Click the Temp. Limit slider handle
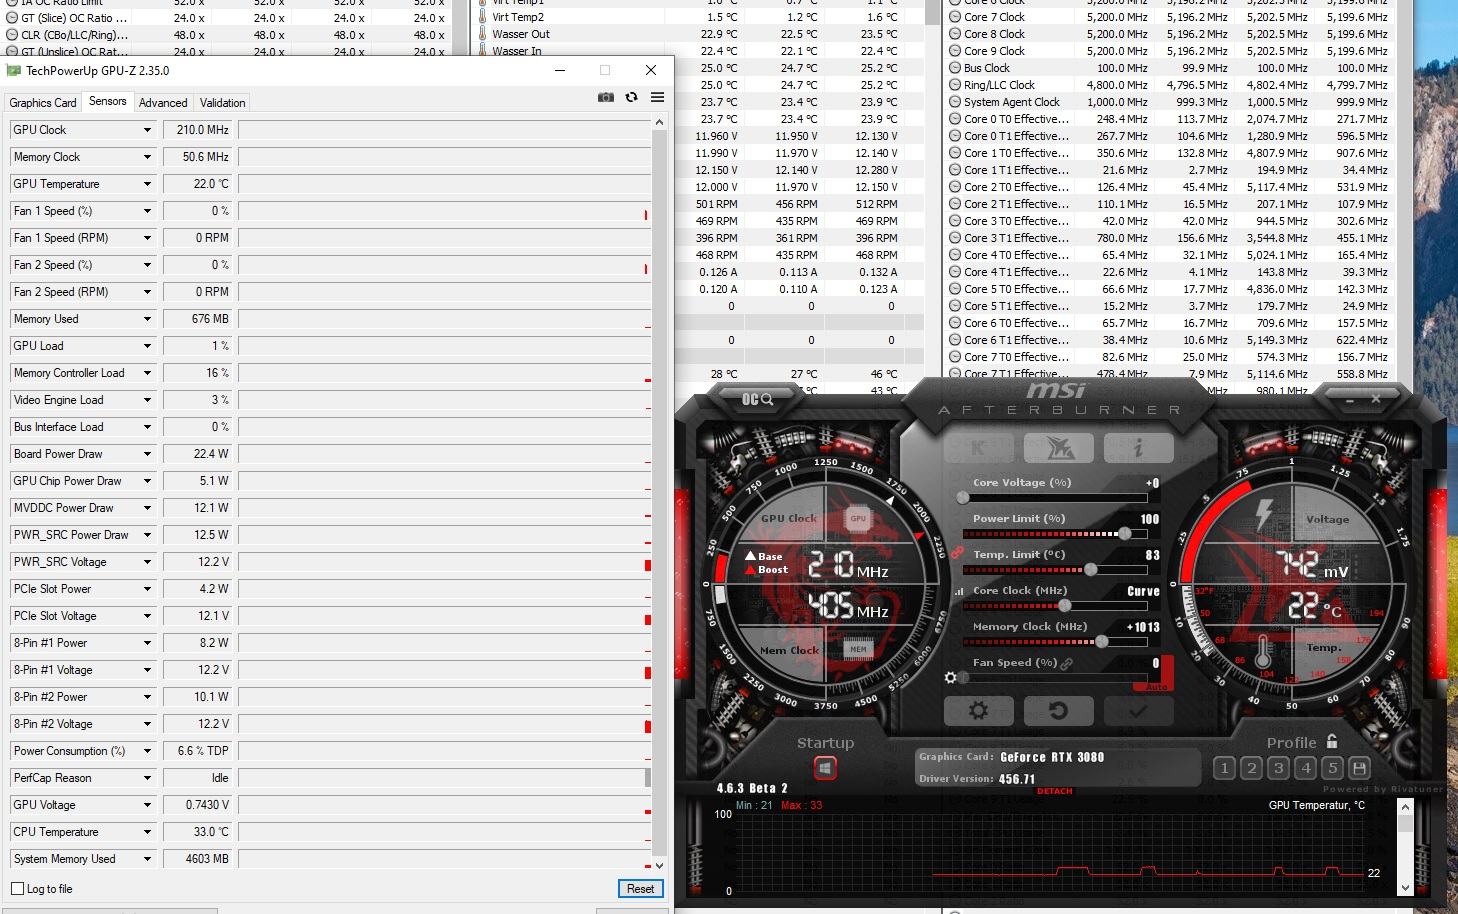This screenshot has height=914, width=1458. click(1091, 569)
